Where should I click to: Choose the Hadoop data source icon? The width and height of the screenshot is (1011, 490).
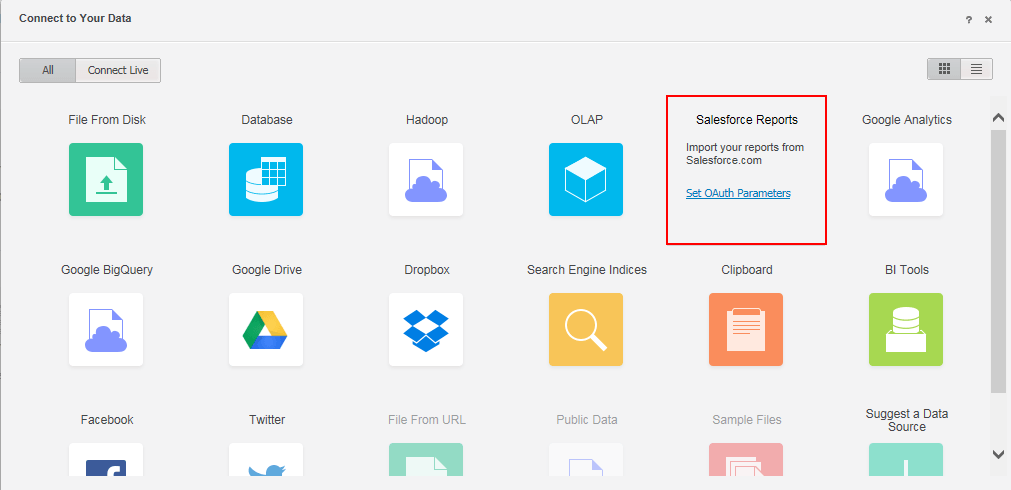[426, 179]
